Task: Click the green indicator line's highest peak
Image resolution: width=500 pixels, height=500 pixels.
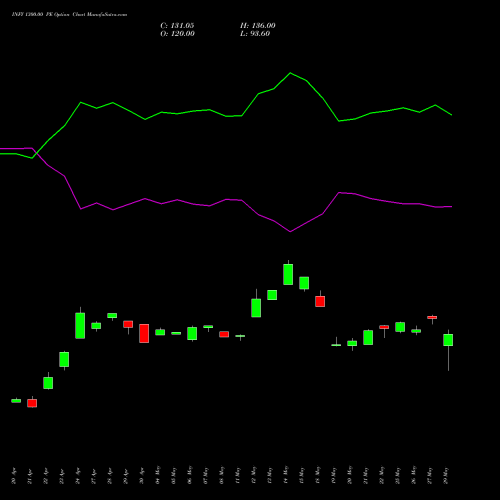Action: (x=290, y=73)
